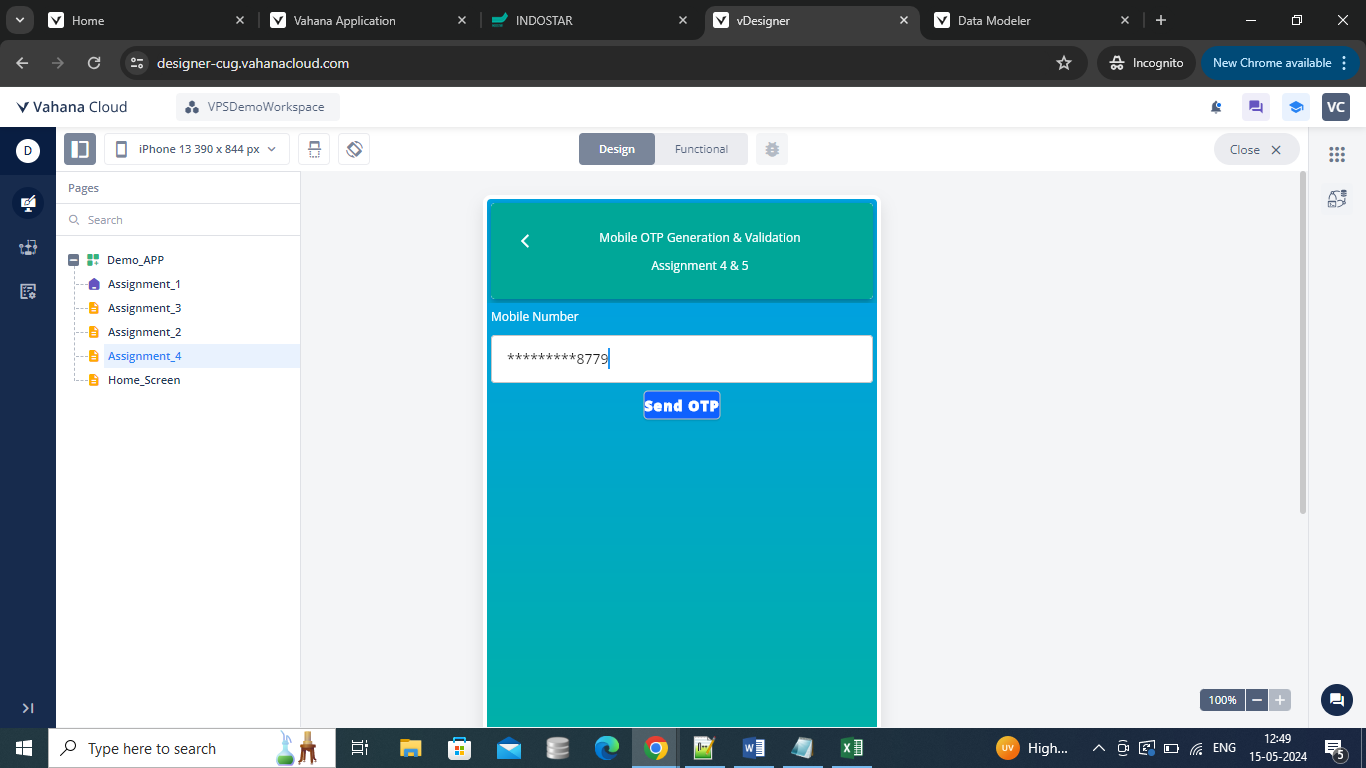Switch to Design mode

617,149
